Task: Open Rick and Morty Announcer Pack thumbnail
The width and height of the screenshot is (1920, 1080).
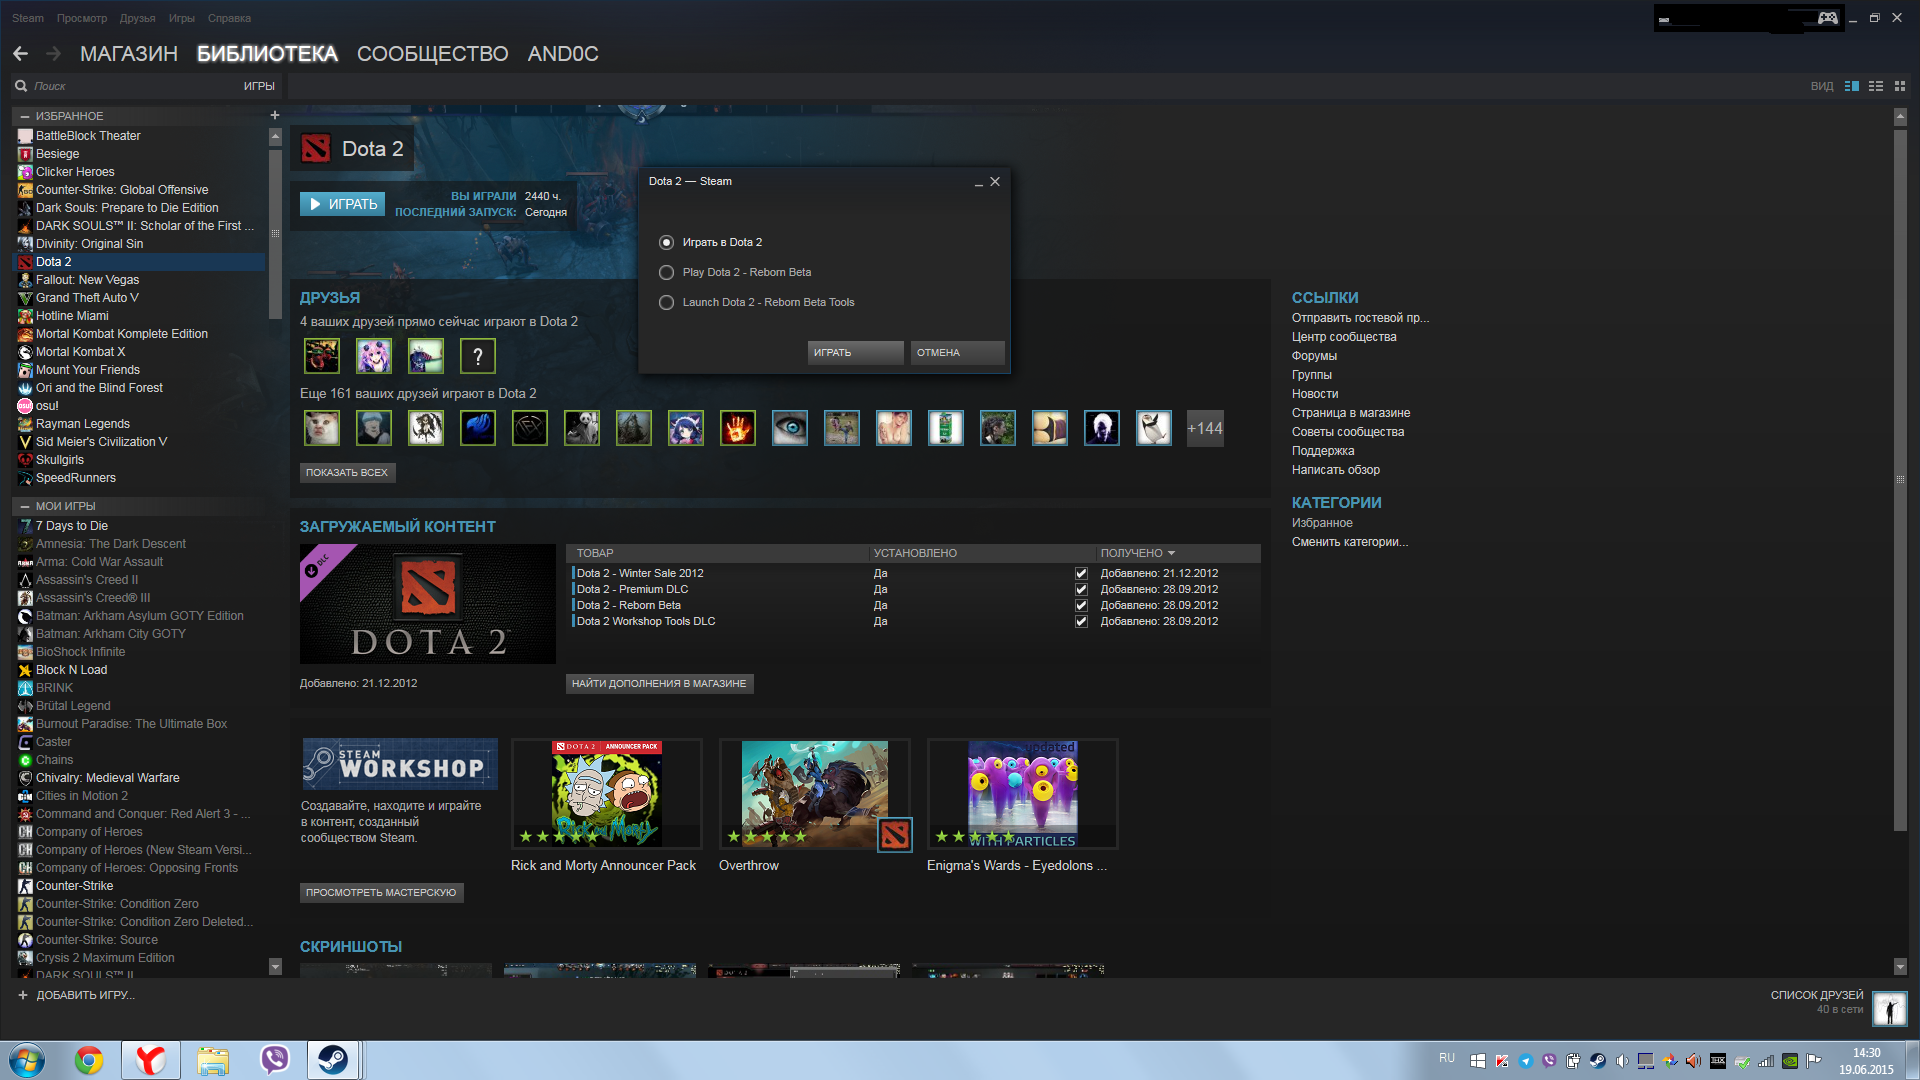Action: [607, 794]
